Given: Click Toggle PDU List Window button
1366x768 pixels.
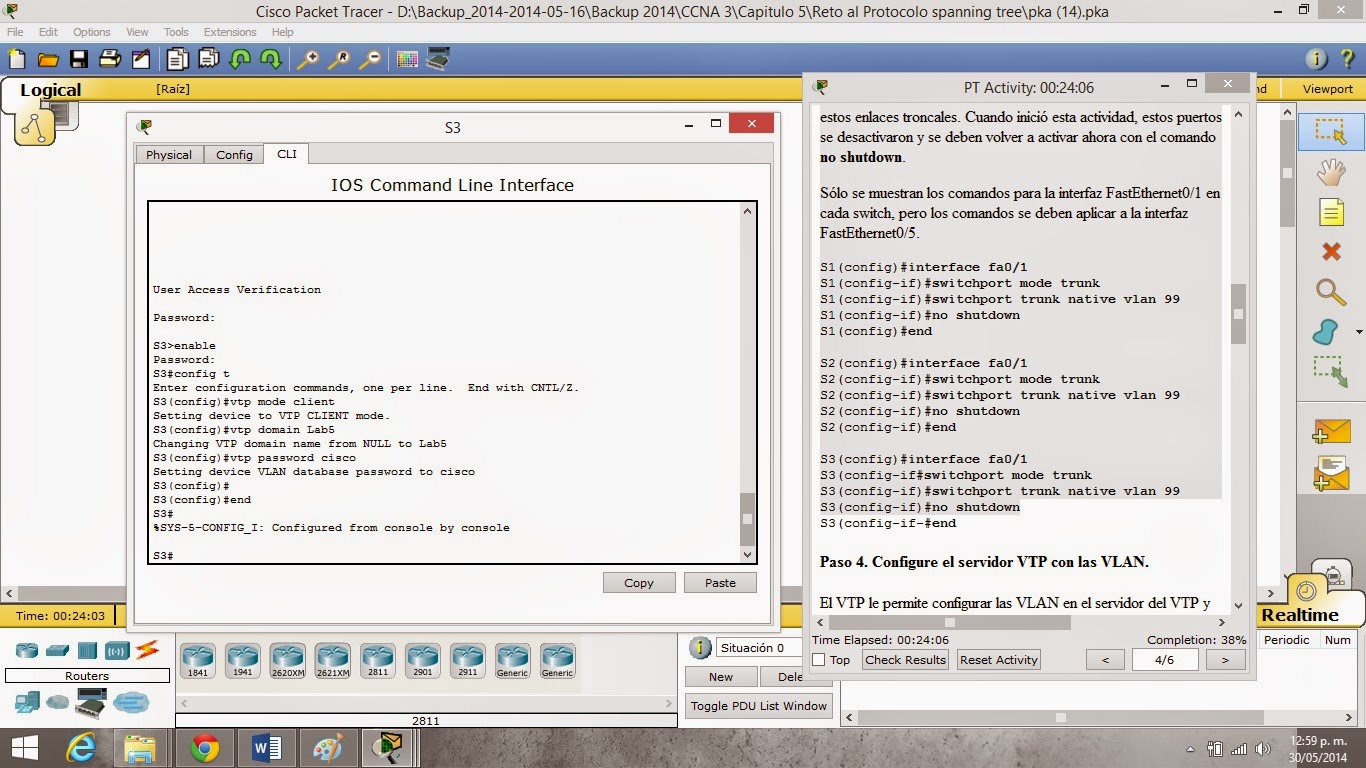Looking at the screenshot, I should [x=759, y=706].
